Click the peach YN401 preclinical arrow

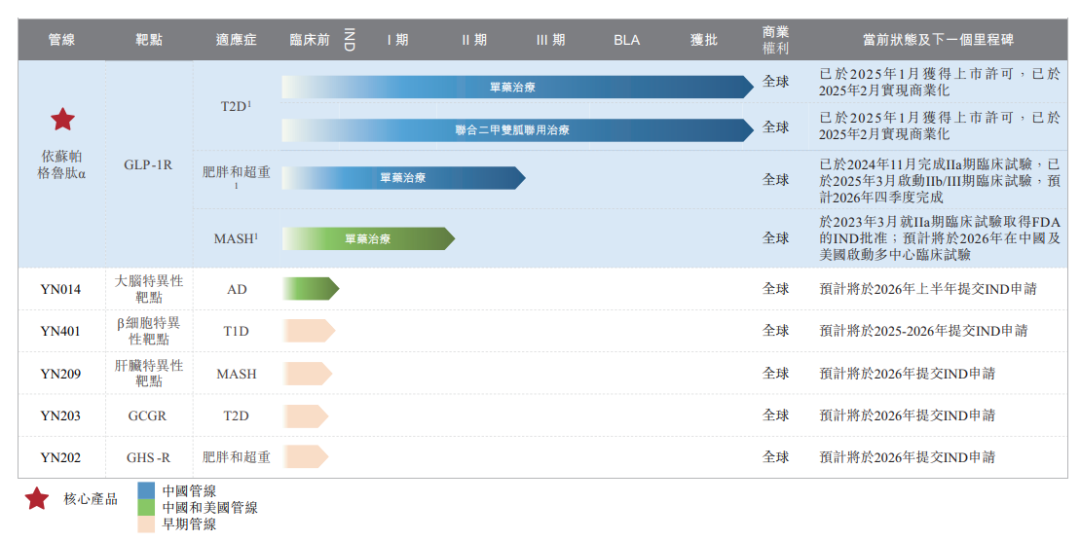point(309,331)
